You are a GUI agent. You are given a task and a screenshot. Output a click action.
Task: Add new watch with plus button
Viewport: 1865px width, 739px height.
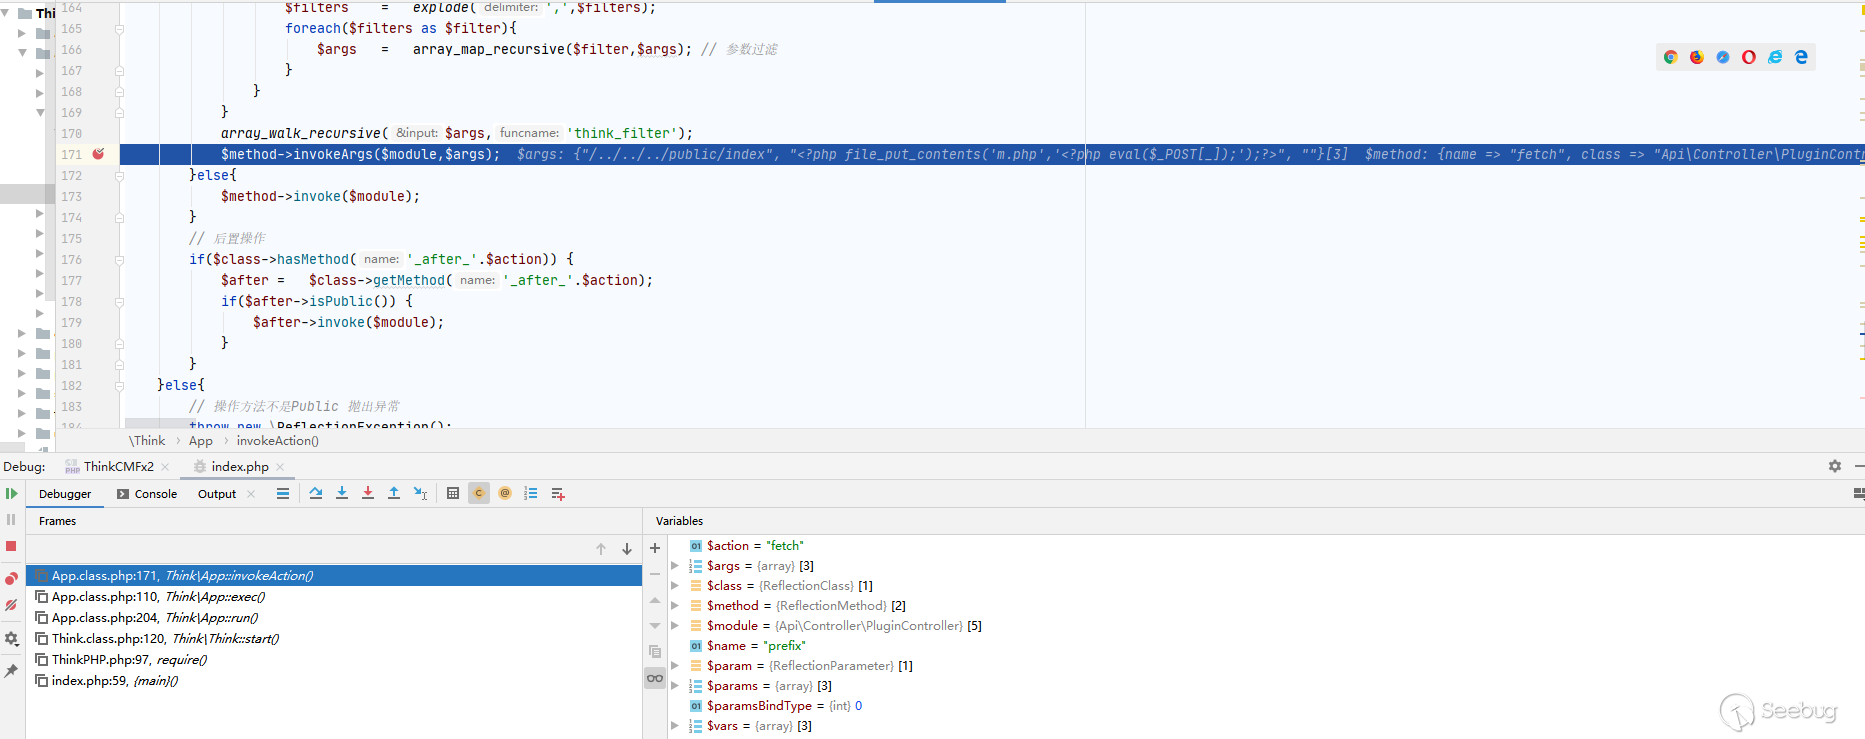[x=655, y=548]
